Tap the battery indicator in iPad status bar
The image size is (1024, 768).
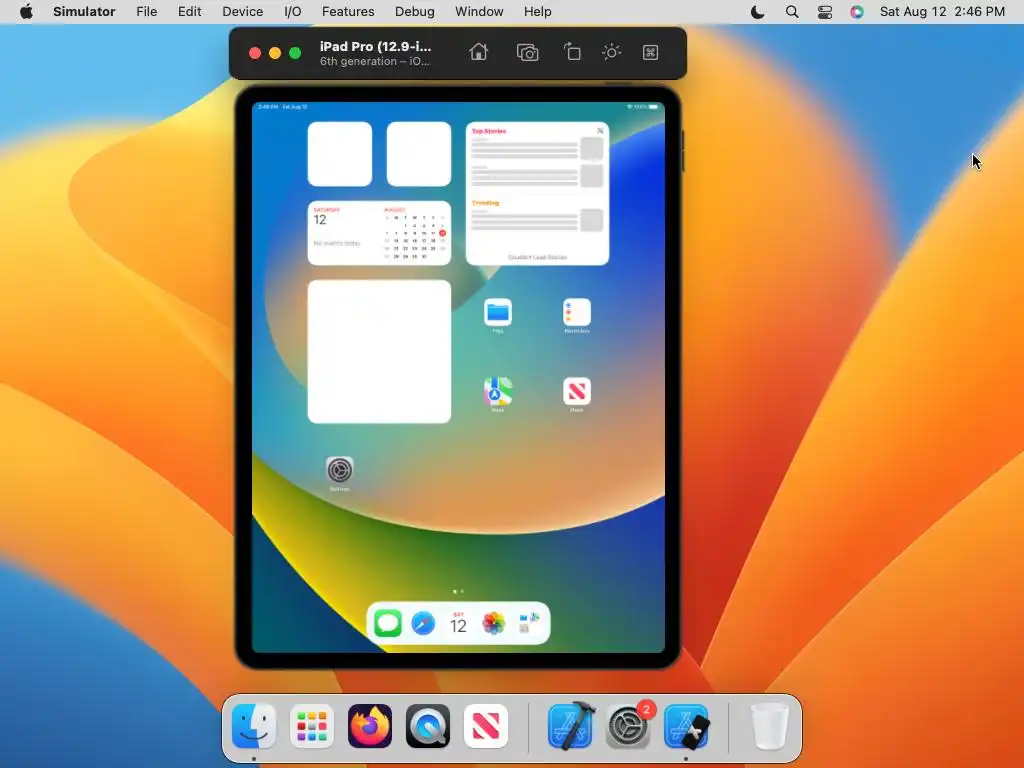[x=653, y=106]
